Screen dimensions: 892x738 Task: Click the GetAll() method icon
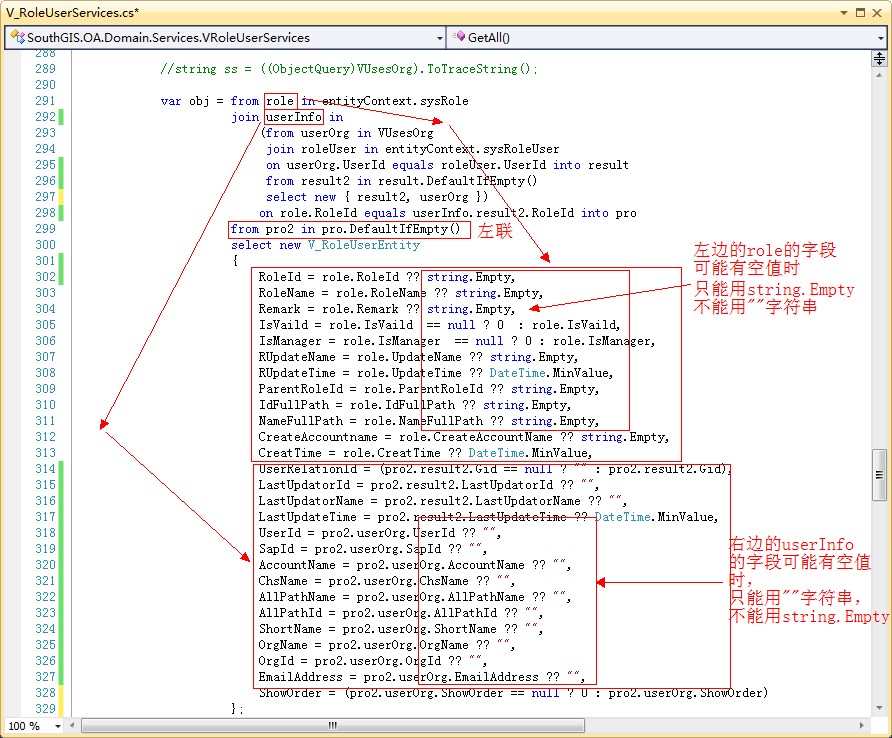pos(459,37)
